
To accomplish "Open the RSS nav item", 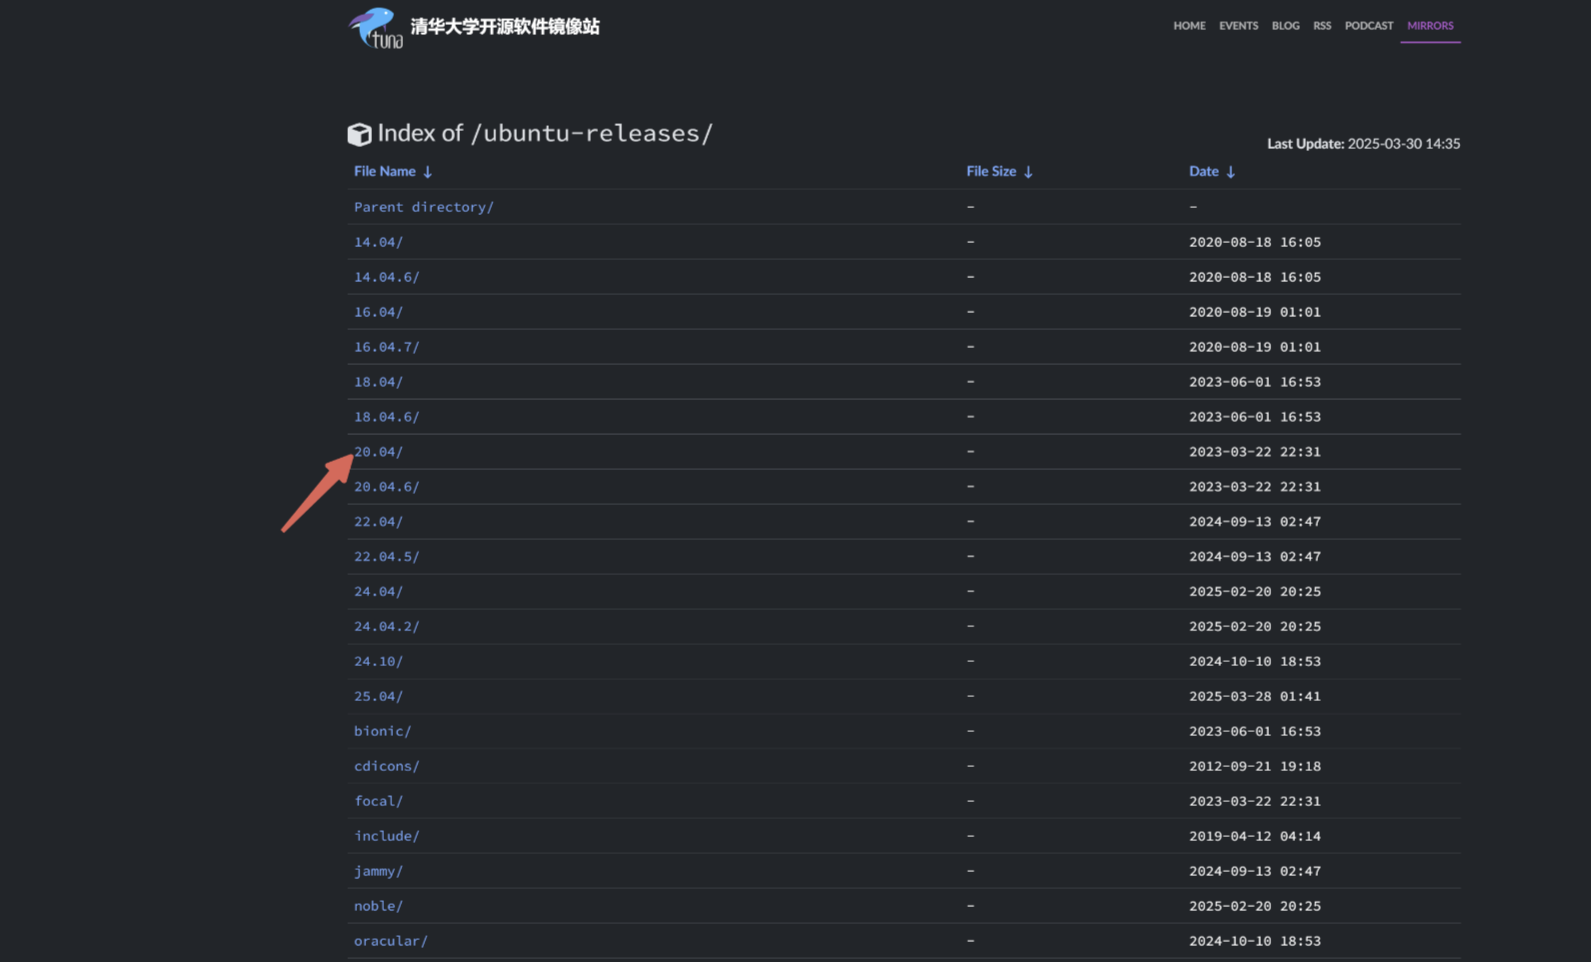I will click(x=1322, y=26).
